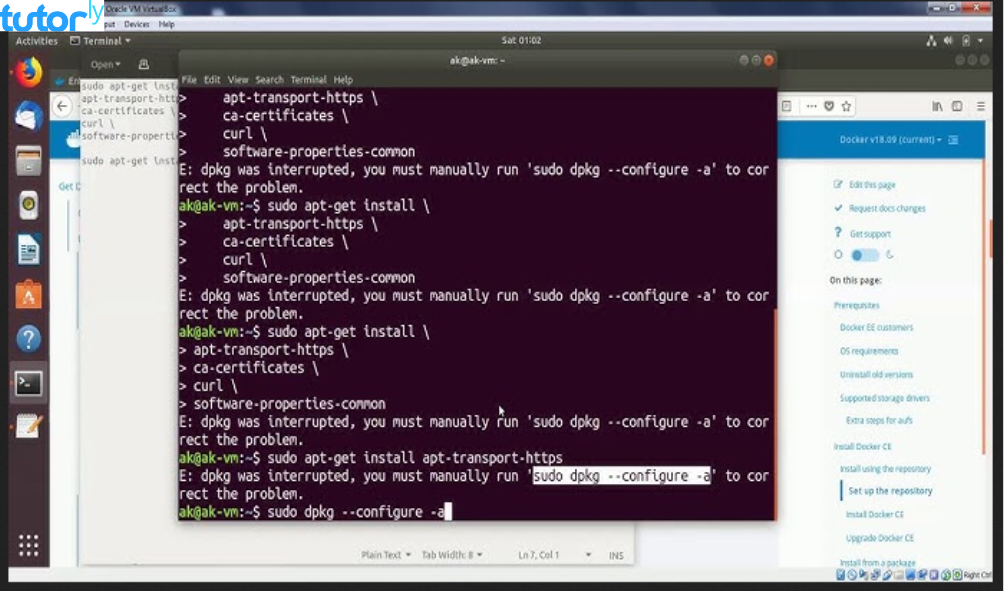The image size is (1004, 591).
Task: Open Firefox page actions three dots
Action: (x=811, y=106)
